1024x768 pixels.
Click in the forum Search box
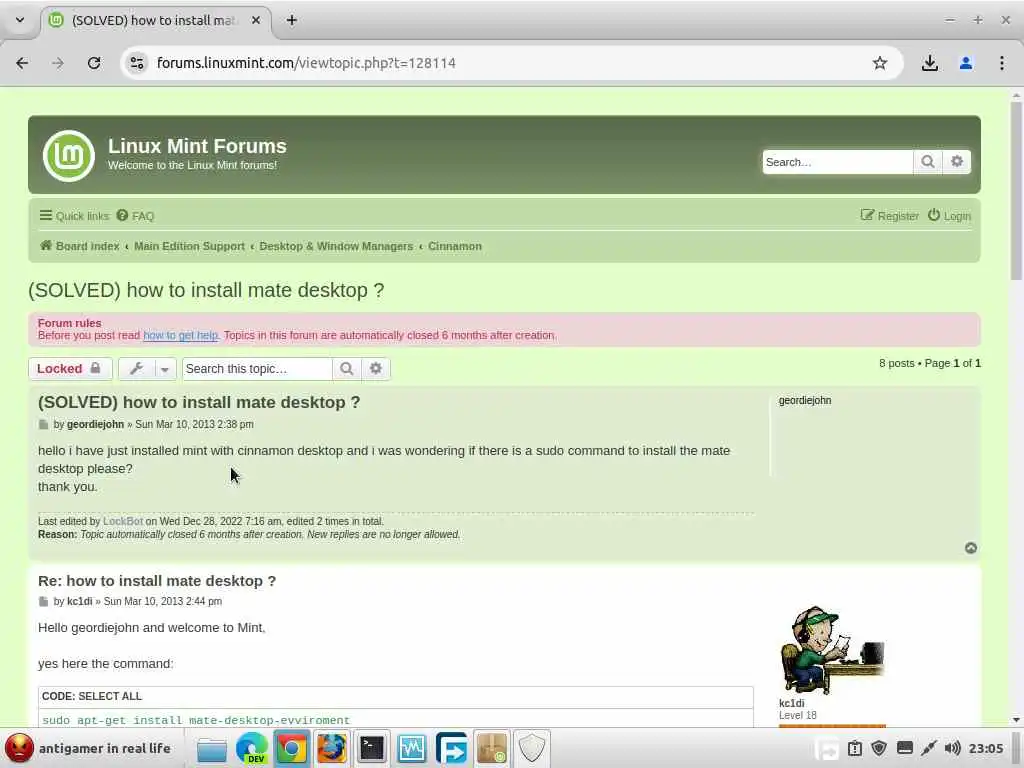[x=837, y=162]
